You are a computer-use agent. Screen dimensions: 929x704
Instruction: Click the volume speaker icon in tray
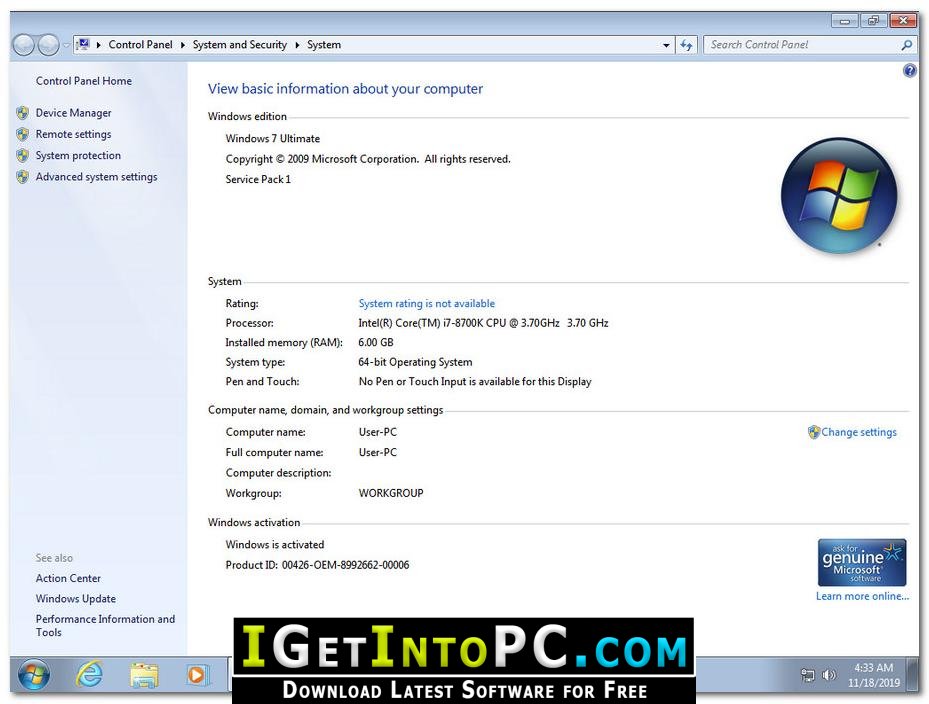point(829,676)
